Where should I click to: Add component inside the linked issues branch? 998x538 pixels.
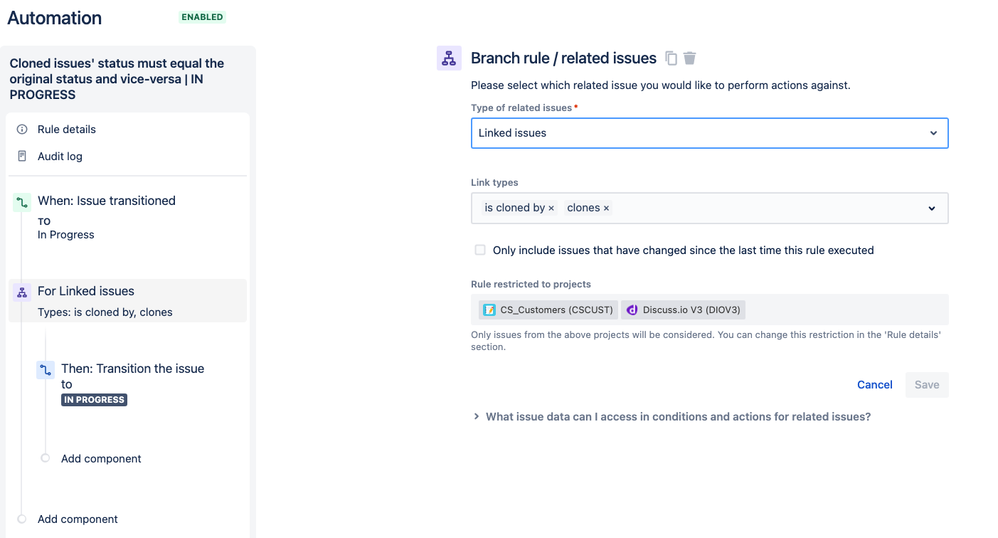100,459
